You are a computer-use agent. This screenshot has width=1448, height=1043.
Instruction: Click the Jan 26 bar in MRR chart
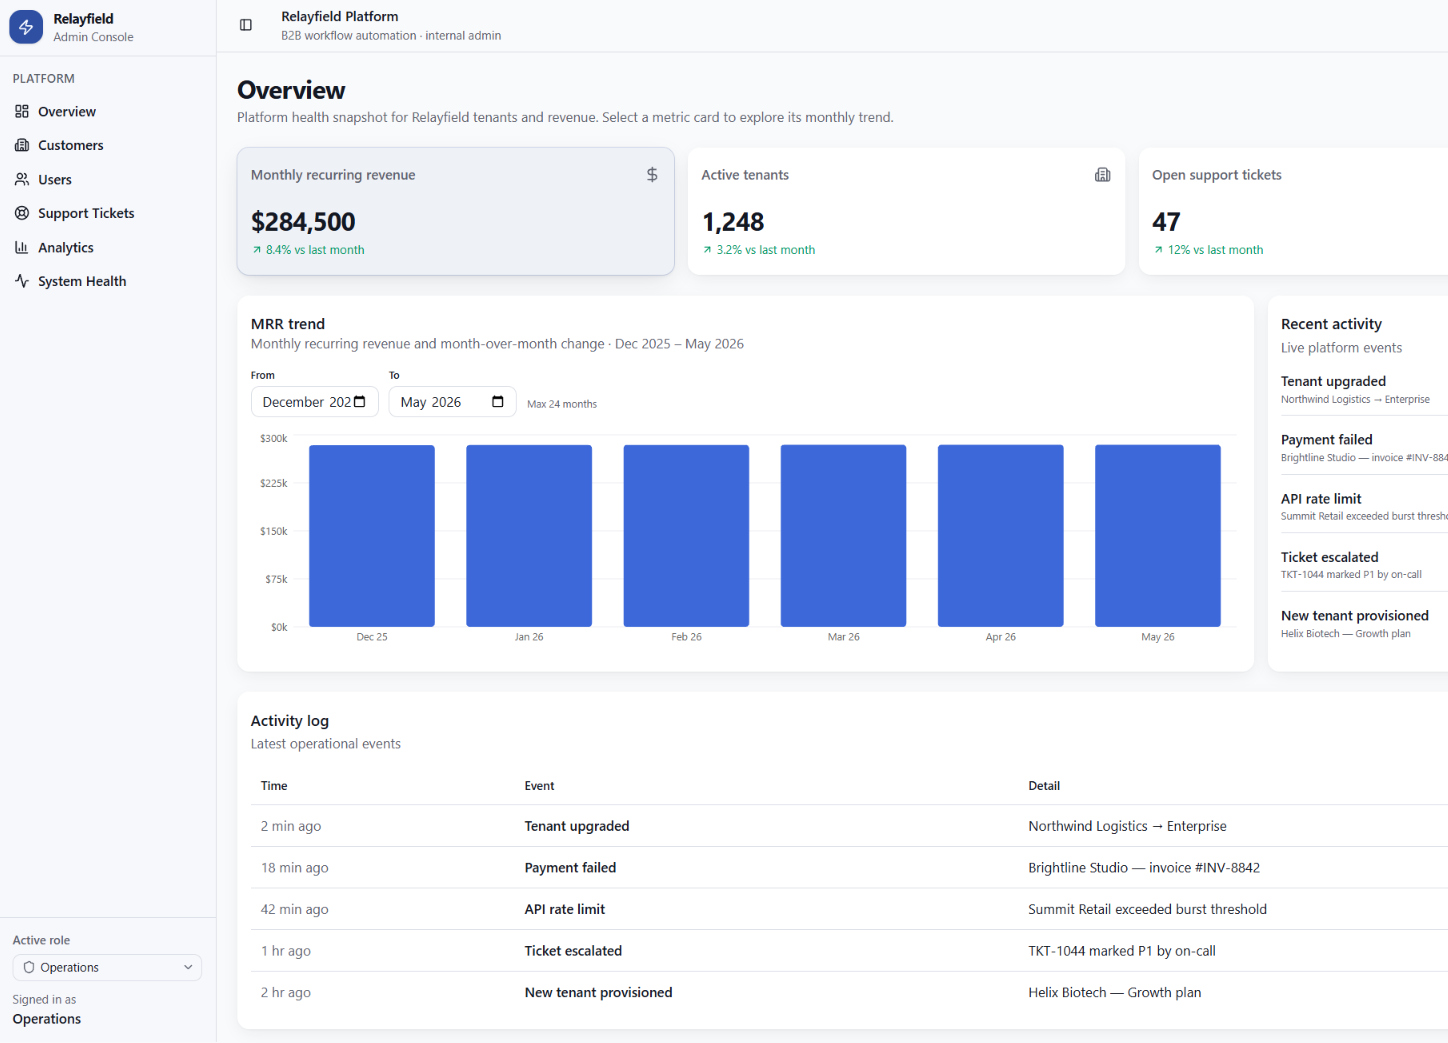(529, 535)
